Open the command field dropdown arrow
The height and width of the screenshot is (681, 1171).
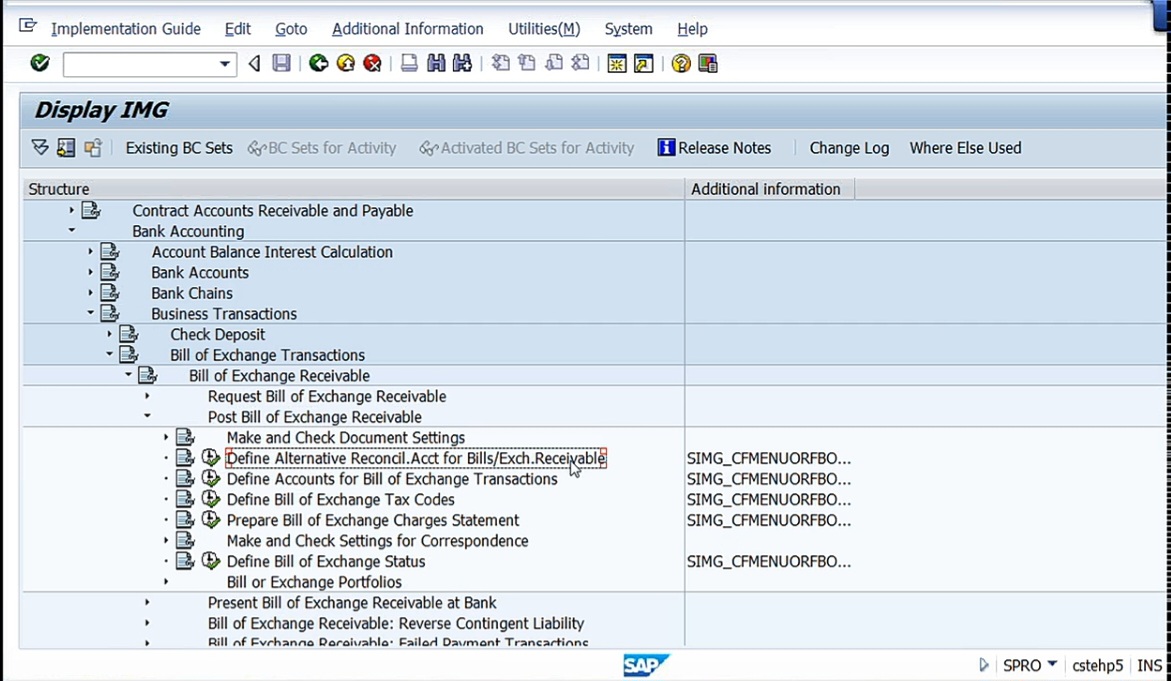pyautogui.click(x=224, y=64)
